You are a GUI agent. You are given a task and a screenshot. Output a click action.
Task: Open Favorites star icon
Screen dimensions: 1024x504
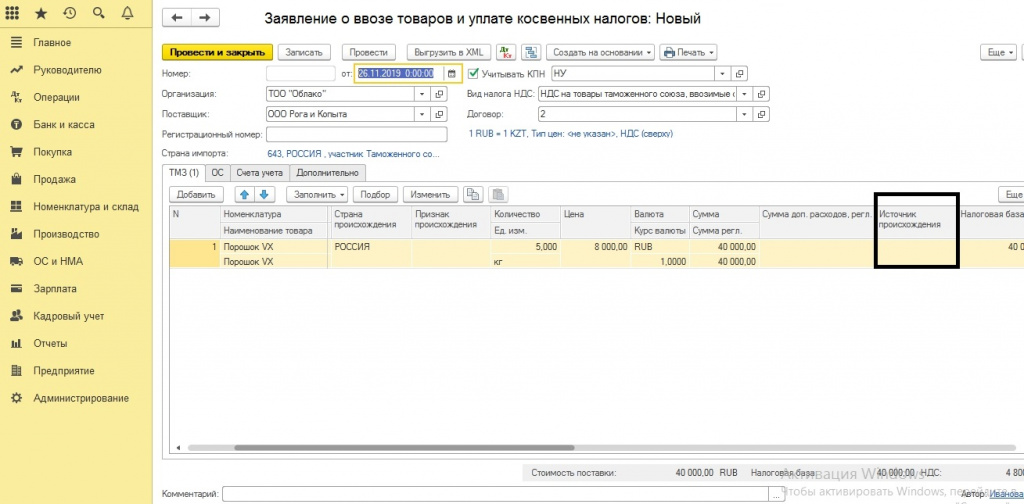(40, 13)
